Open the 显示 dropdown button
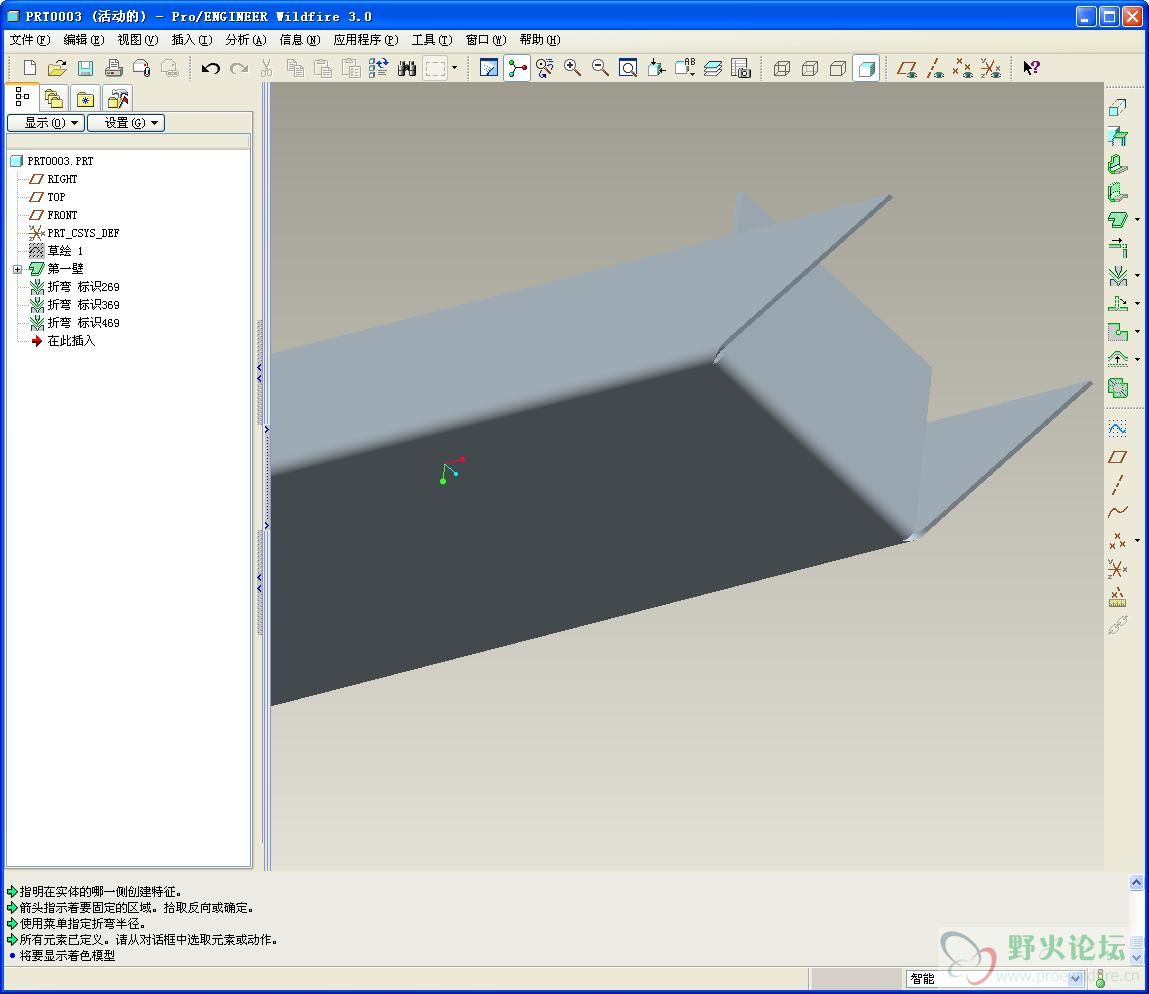The width and height of the screenshot is (1149, 994). coord(46,122)
